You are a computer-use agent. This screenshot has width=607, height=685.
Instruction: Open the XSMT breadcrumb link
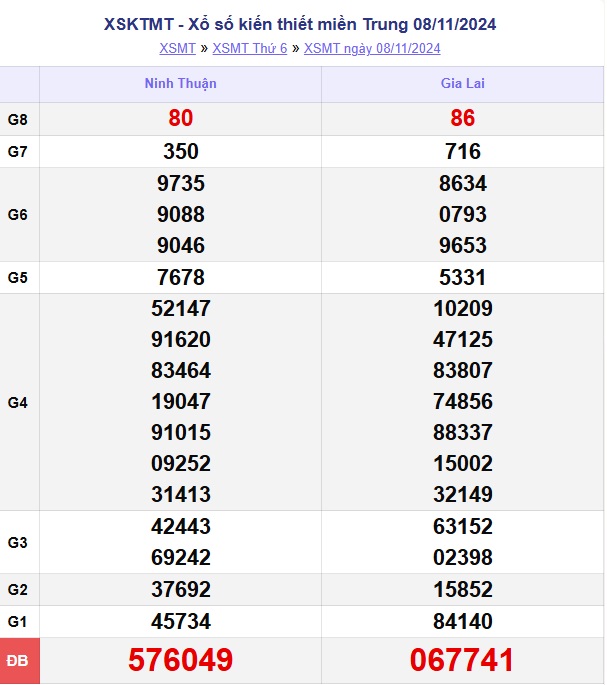(177, 48)
